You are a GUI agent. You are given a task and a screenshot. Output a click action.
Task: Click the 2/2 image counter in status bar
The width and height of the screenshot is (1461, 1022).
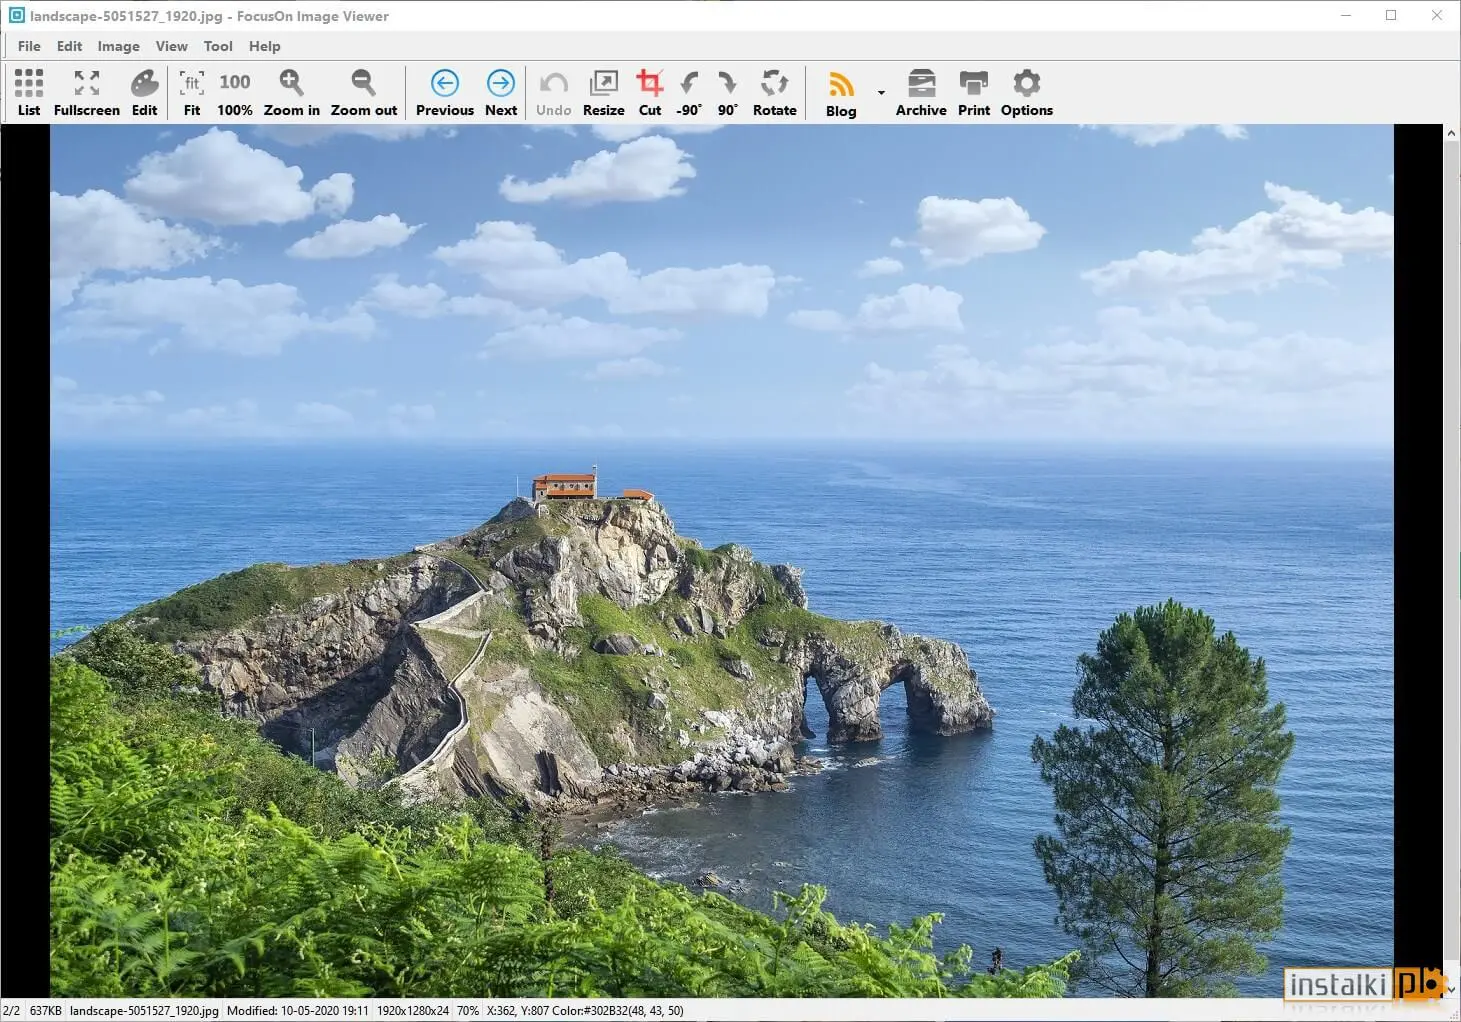11,1011
